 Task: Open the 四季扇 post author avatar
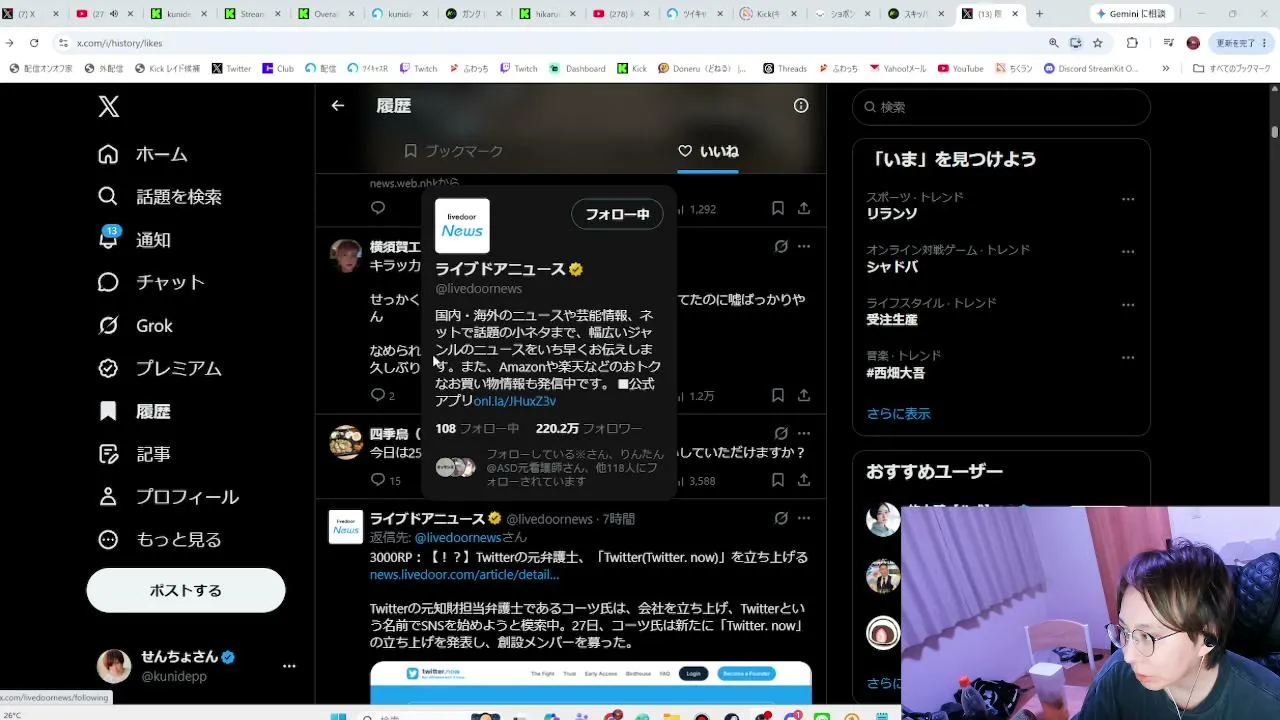[x=346, y=442]
